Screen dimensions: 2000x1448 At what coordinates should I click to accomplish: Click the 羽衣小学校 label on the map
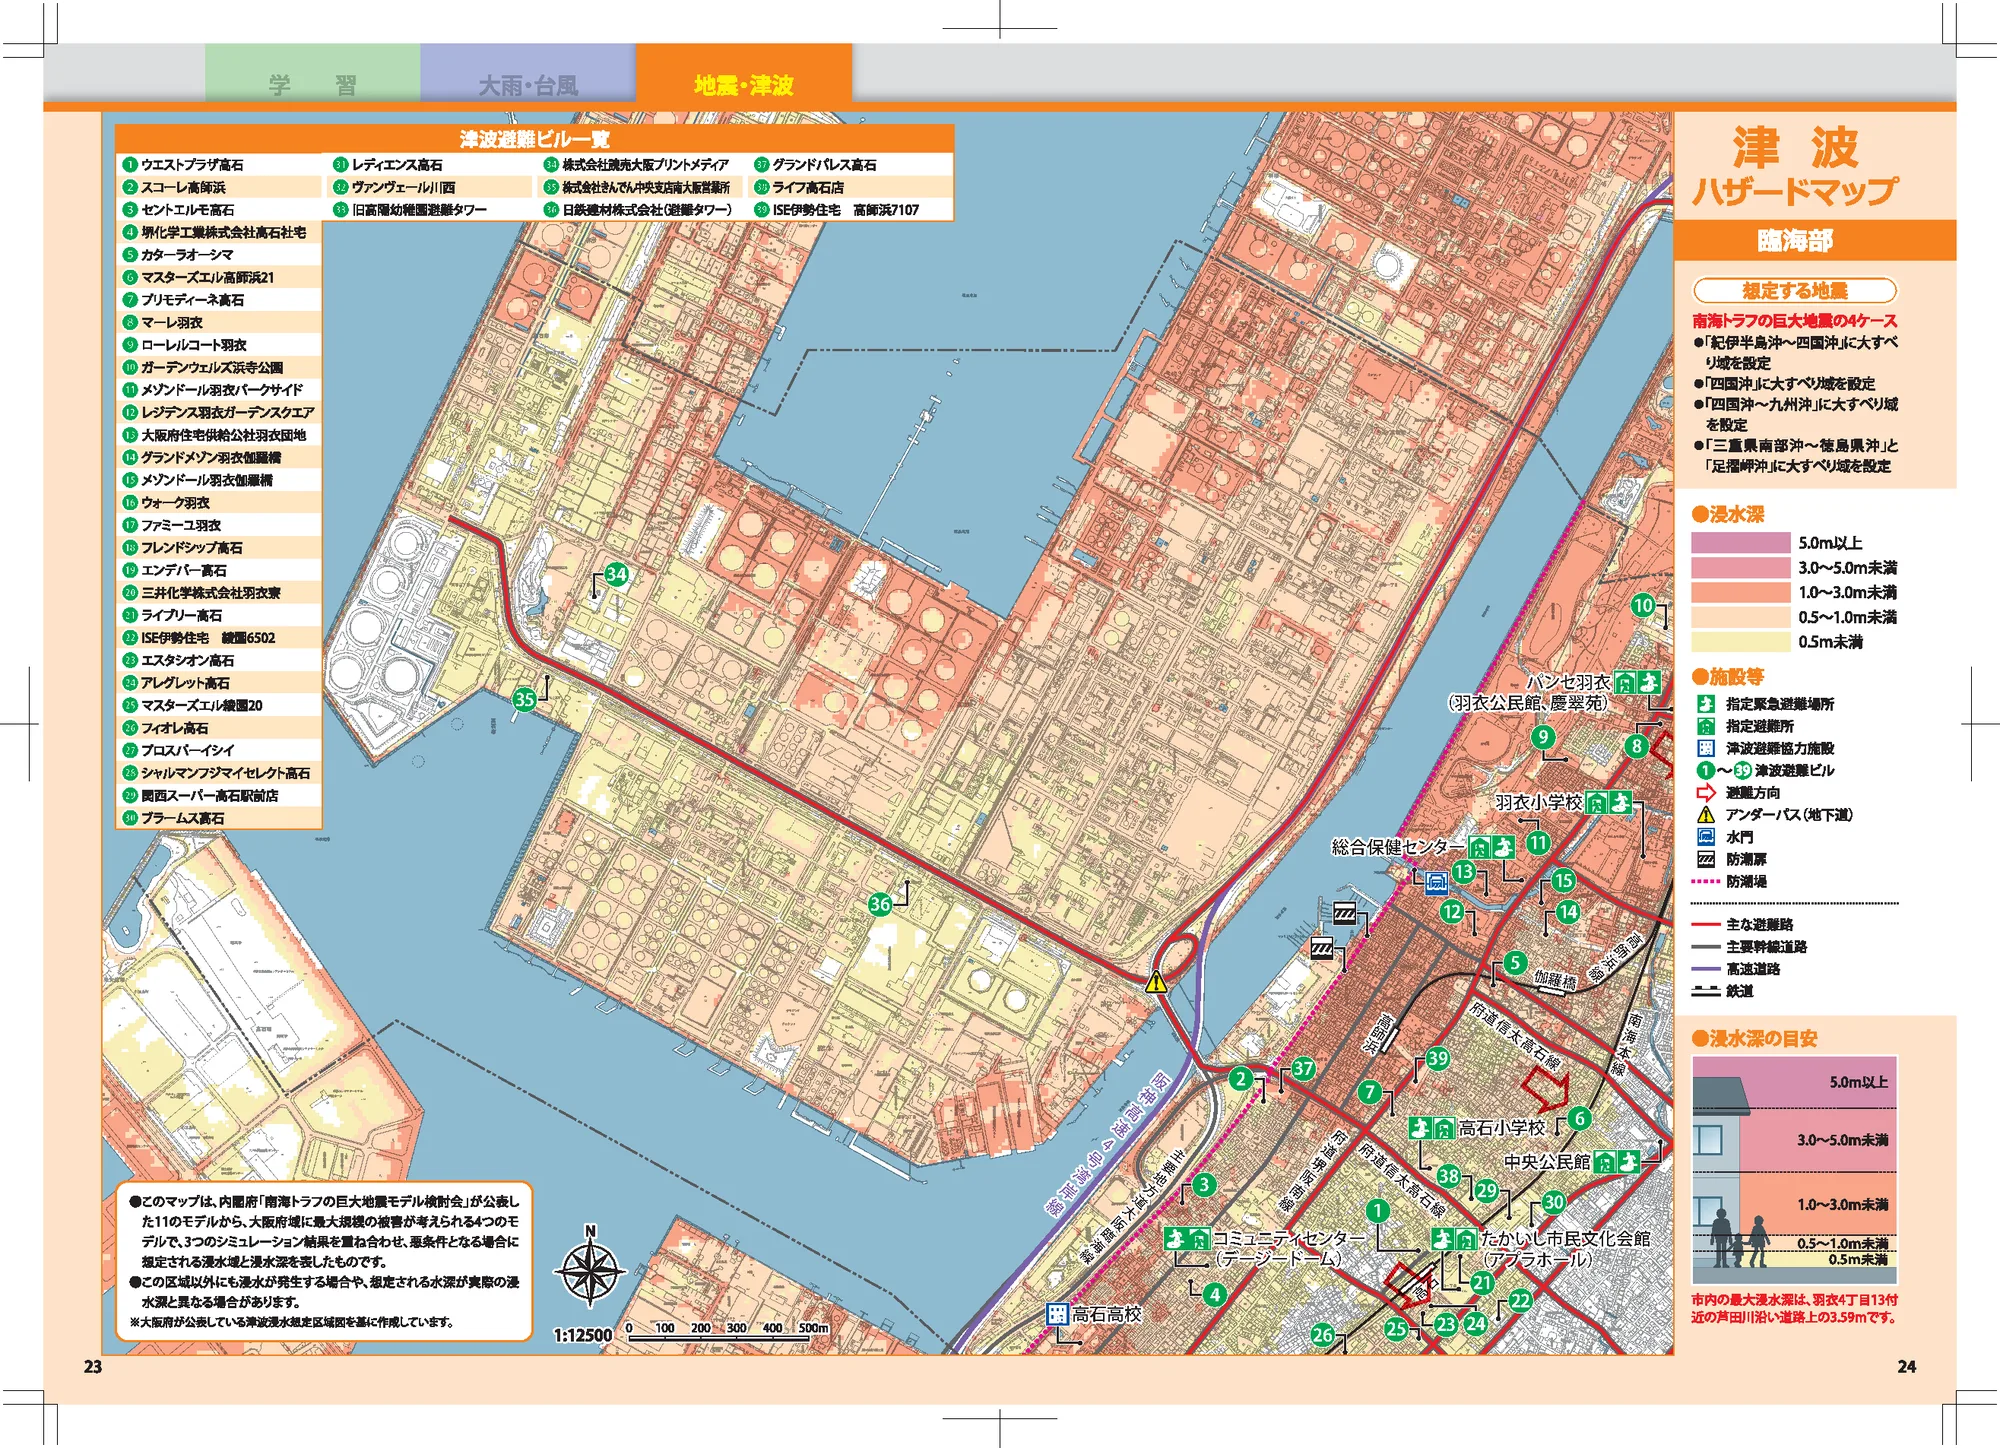(x=1539, y=802)
